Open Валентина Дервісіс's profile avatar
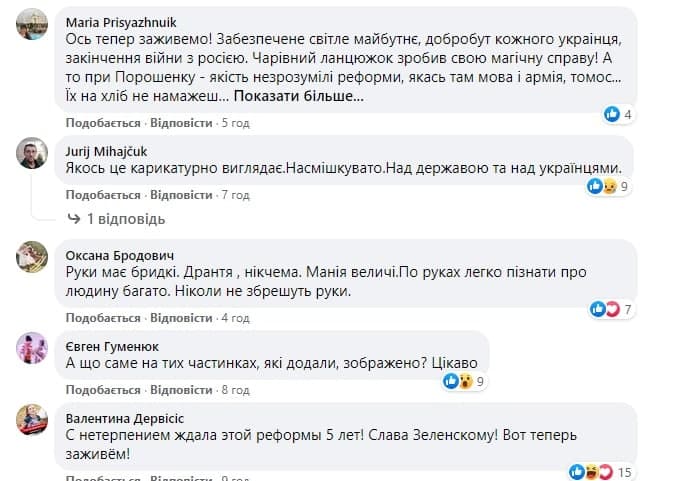The width and height of the screenshot is (679, 481). [x=33, y=420]
